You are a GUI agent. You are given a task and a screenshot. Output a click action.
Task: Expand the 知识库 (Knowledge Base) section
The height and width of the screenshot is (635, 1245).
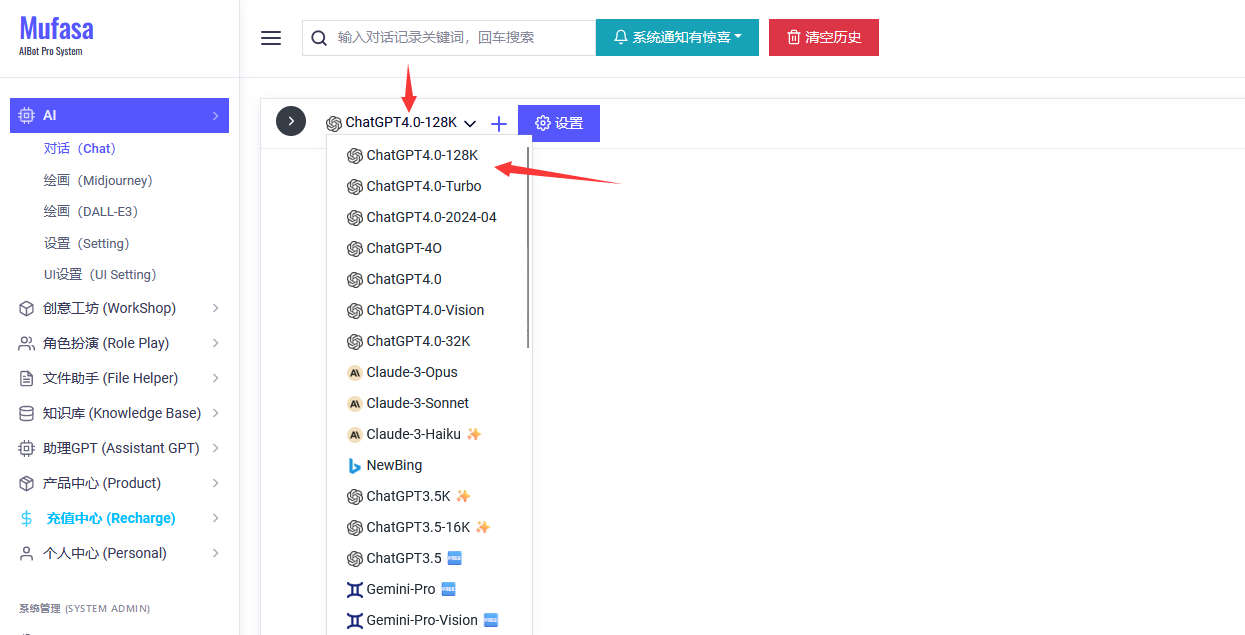pyautogui.click(x=120, y=413)
